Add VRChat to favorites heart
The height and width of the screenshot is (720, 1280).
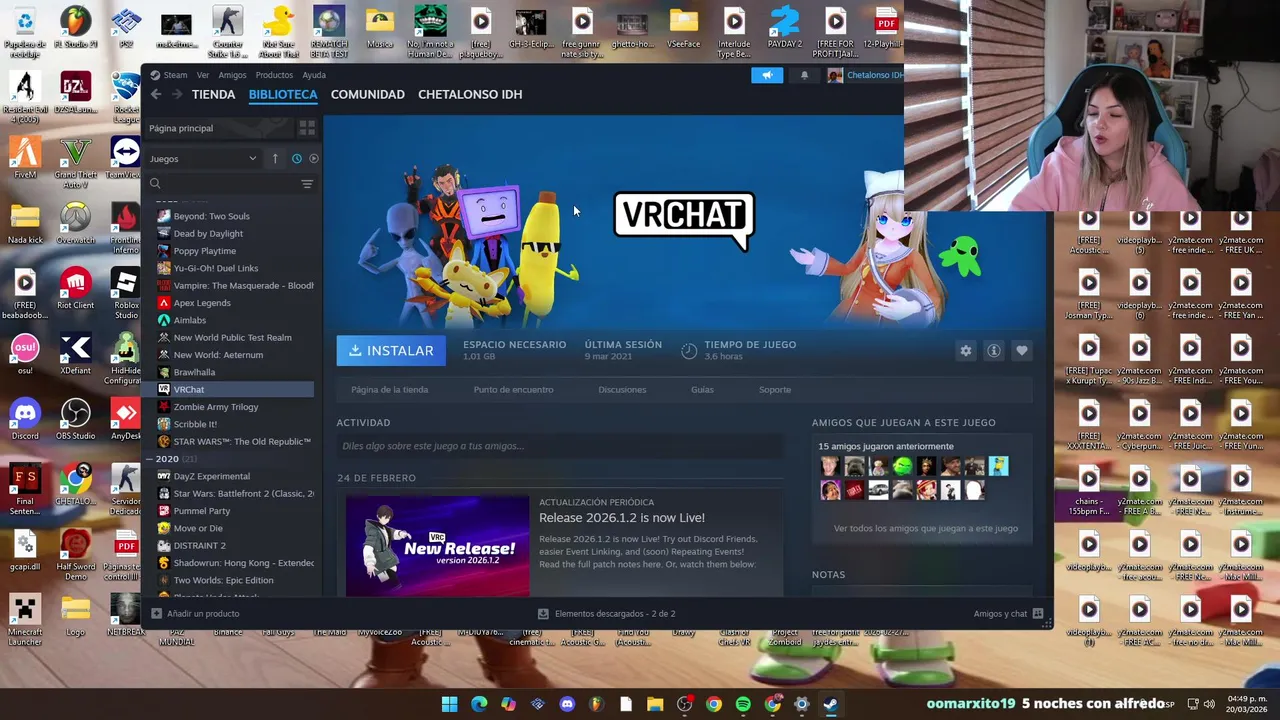[x=1021, y=351]
